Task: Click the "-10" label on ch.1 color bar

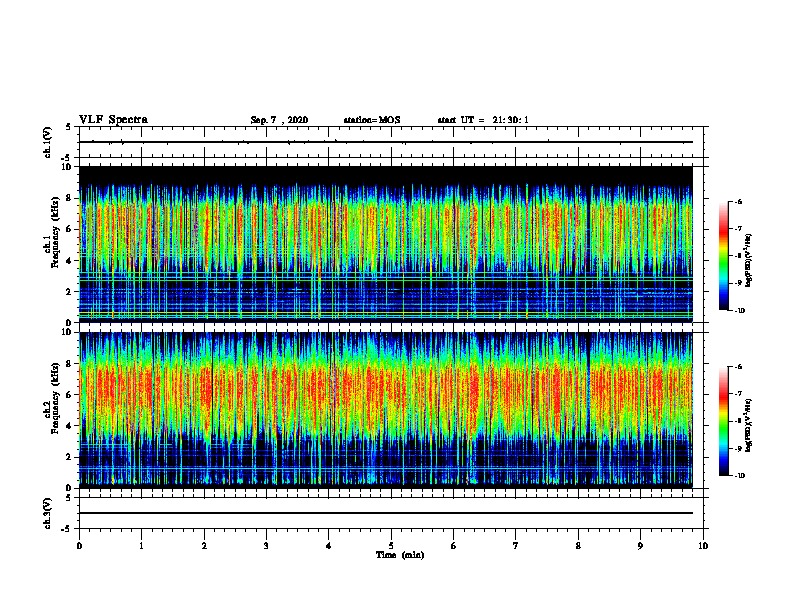Action: pos(739,311)
